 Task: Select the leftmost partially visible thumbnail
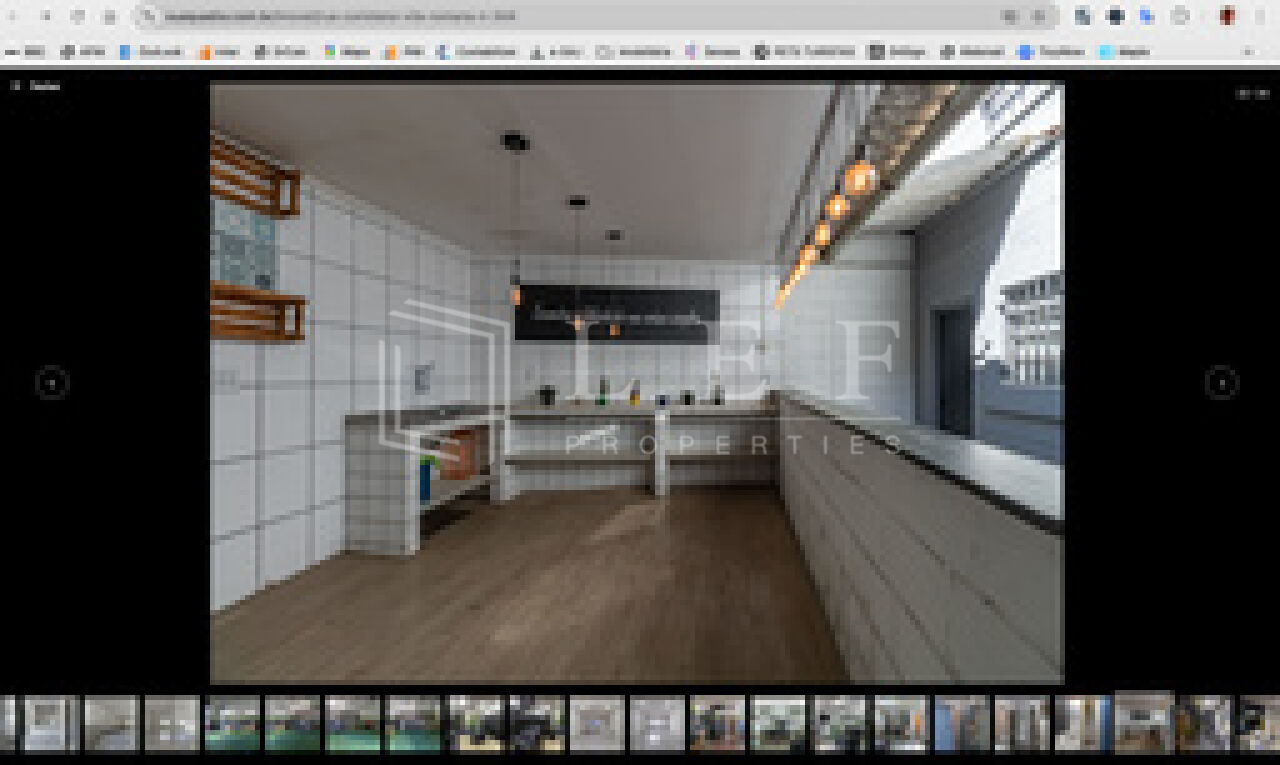pyautogui.click(x=8, y=724)
